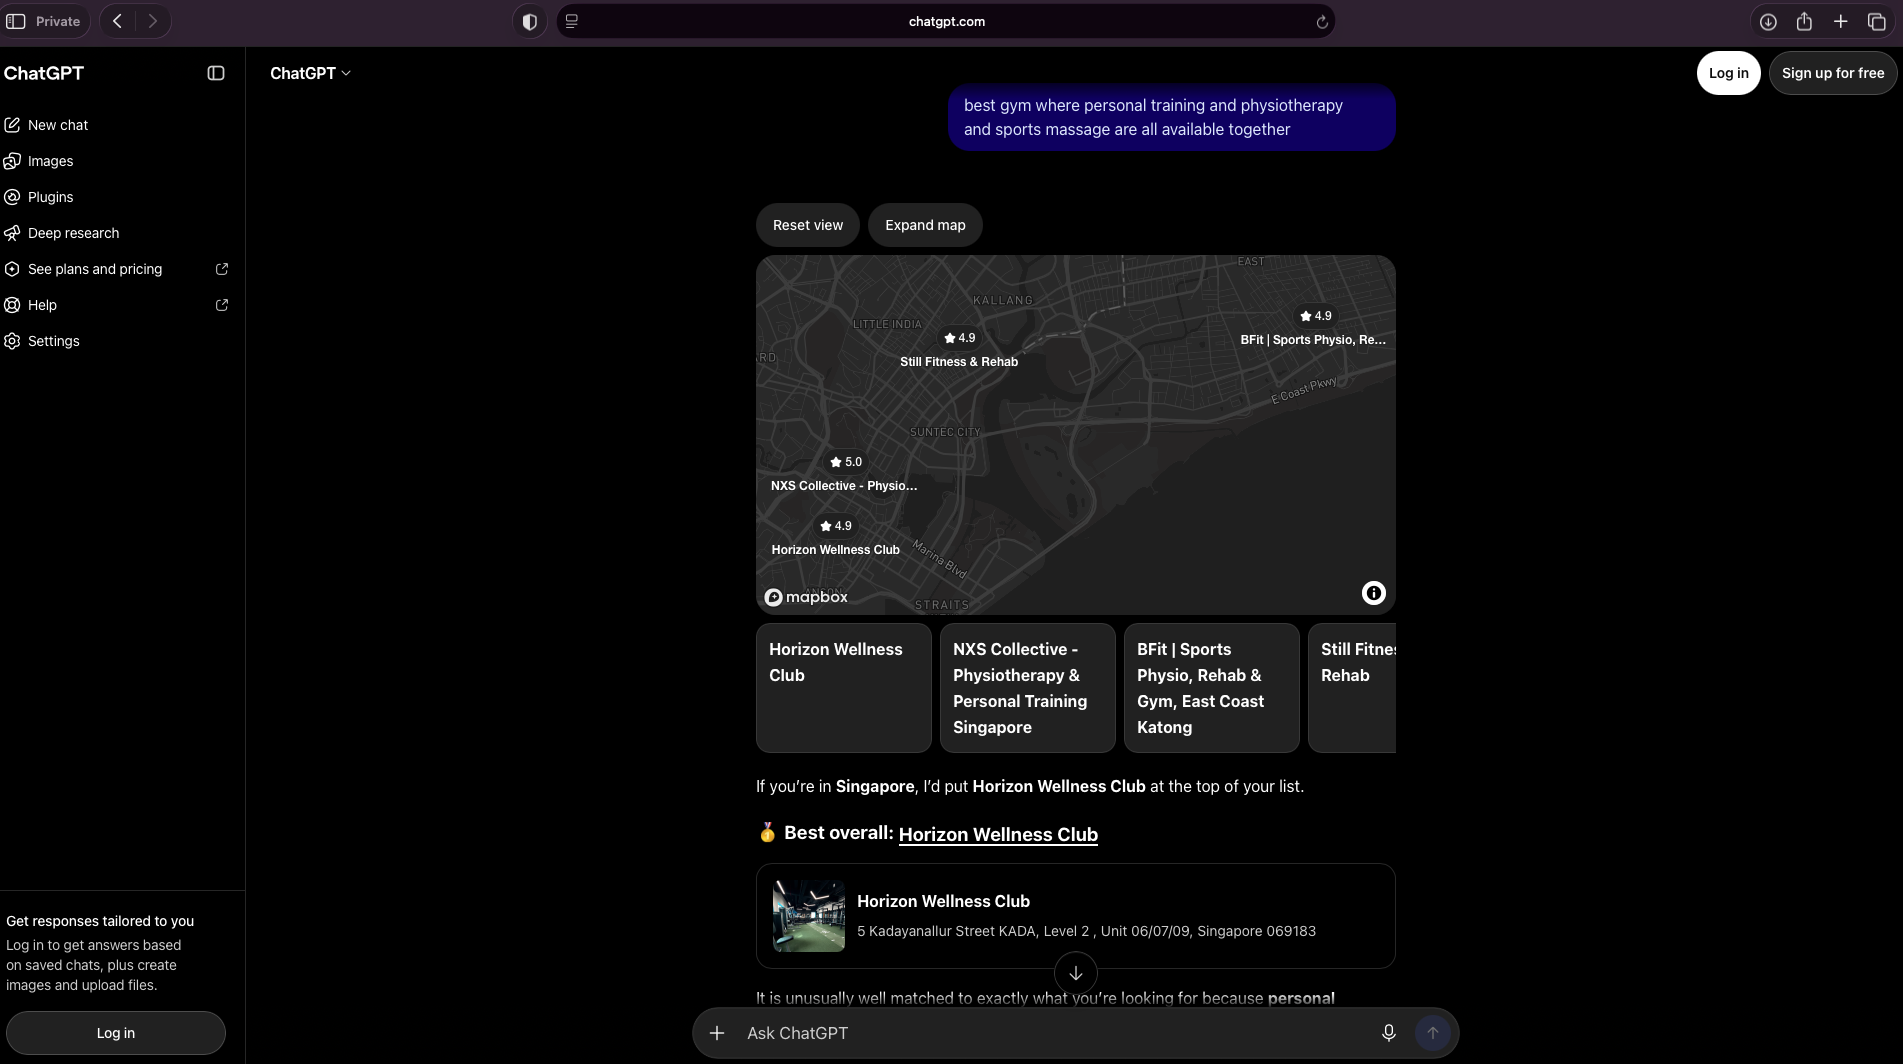Screen dimensions: 1903x1064
Task: Open a new tab with plus icon
Action: click(x=1840, y=21)
